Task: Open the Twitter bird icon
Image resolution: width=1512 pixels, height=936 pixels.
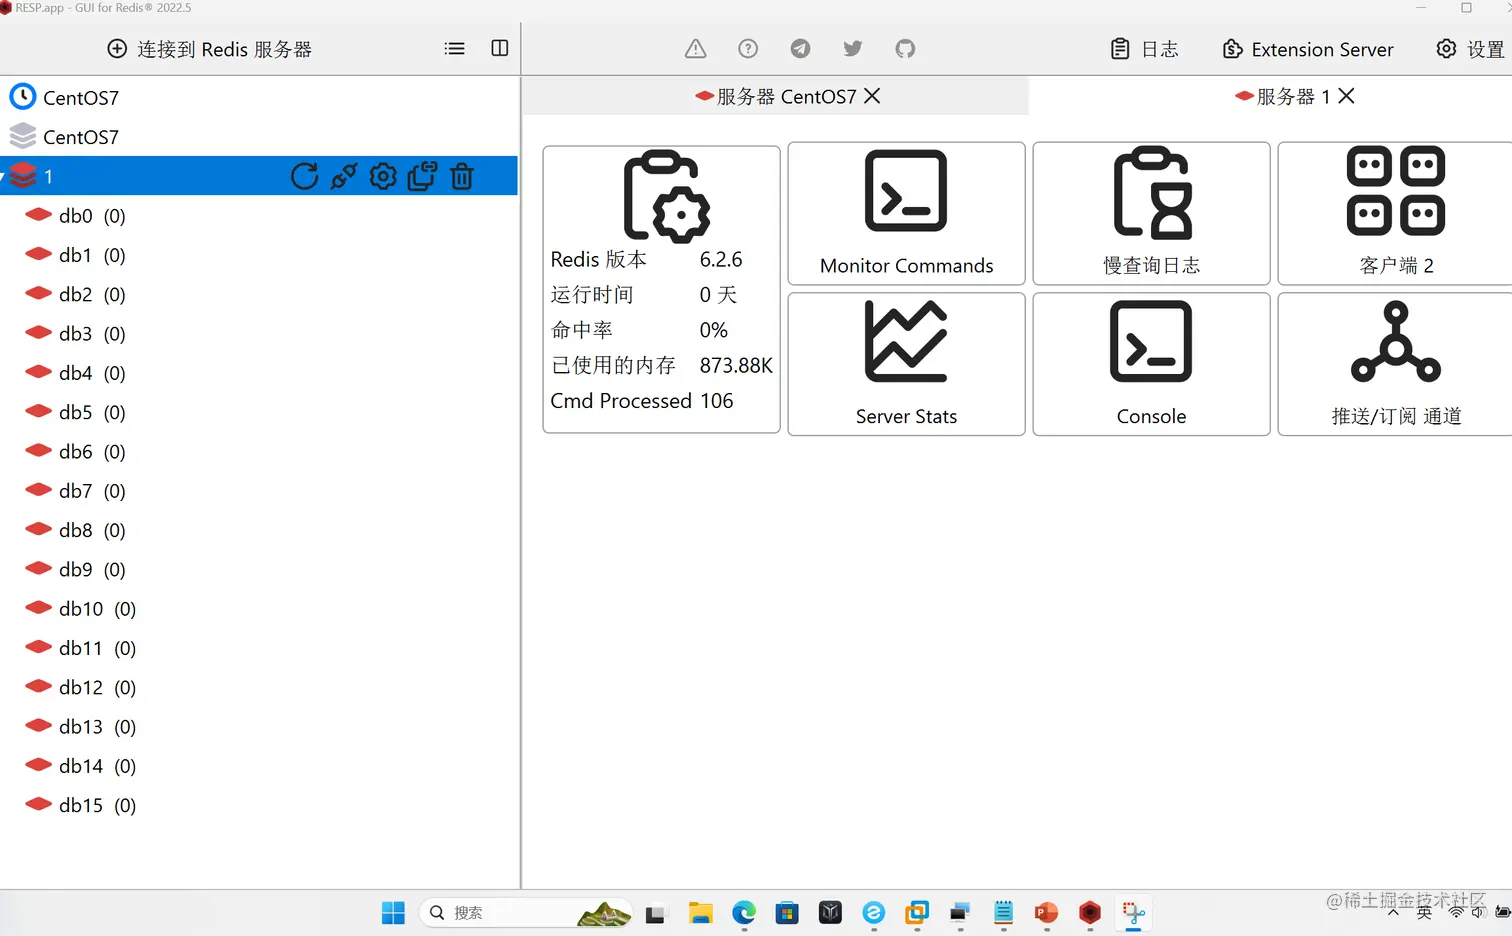Action: point(853,49)
